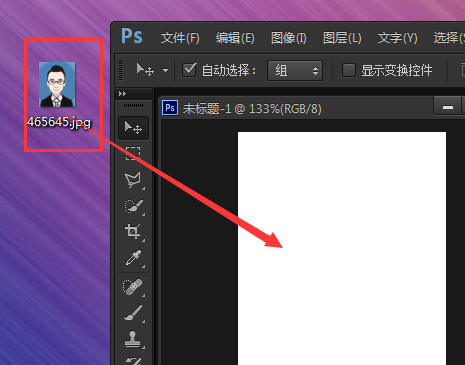
Task: Open the 选择 menu
Action: [x=449, y=38]
